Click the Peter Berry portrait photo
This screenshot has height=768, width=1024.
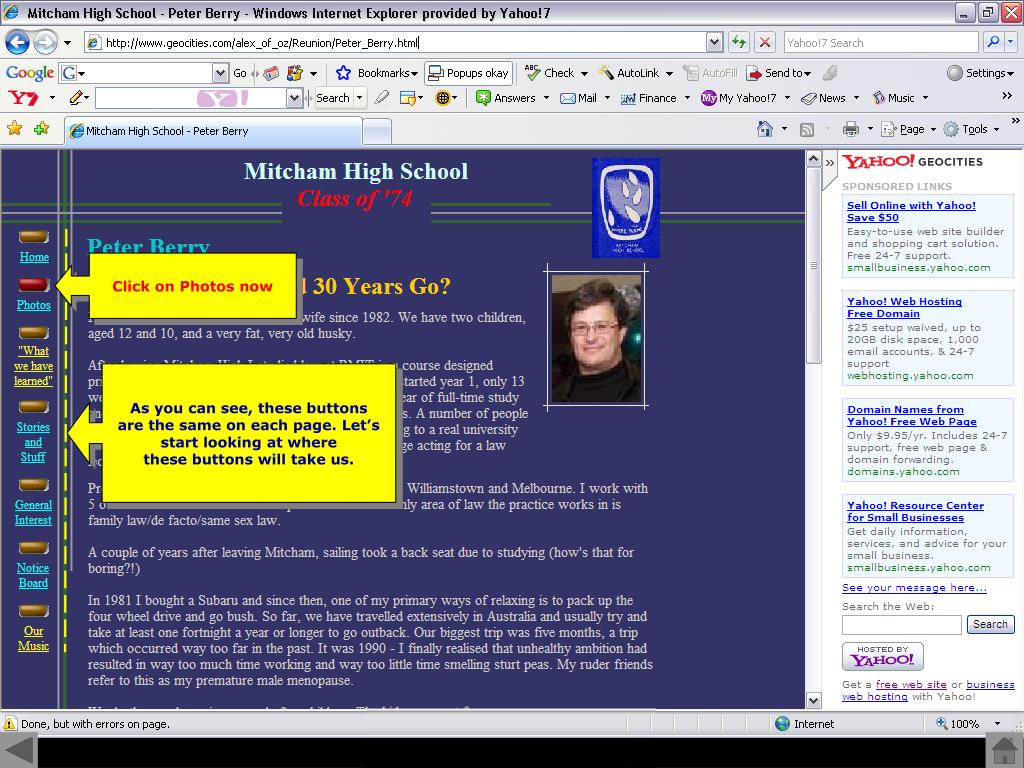point(596,338)
